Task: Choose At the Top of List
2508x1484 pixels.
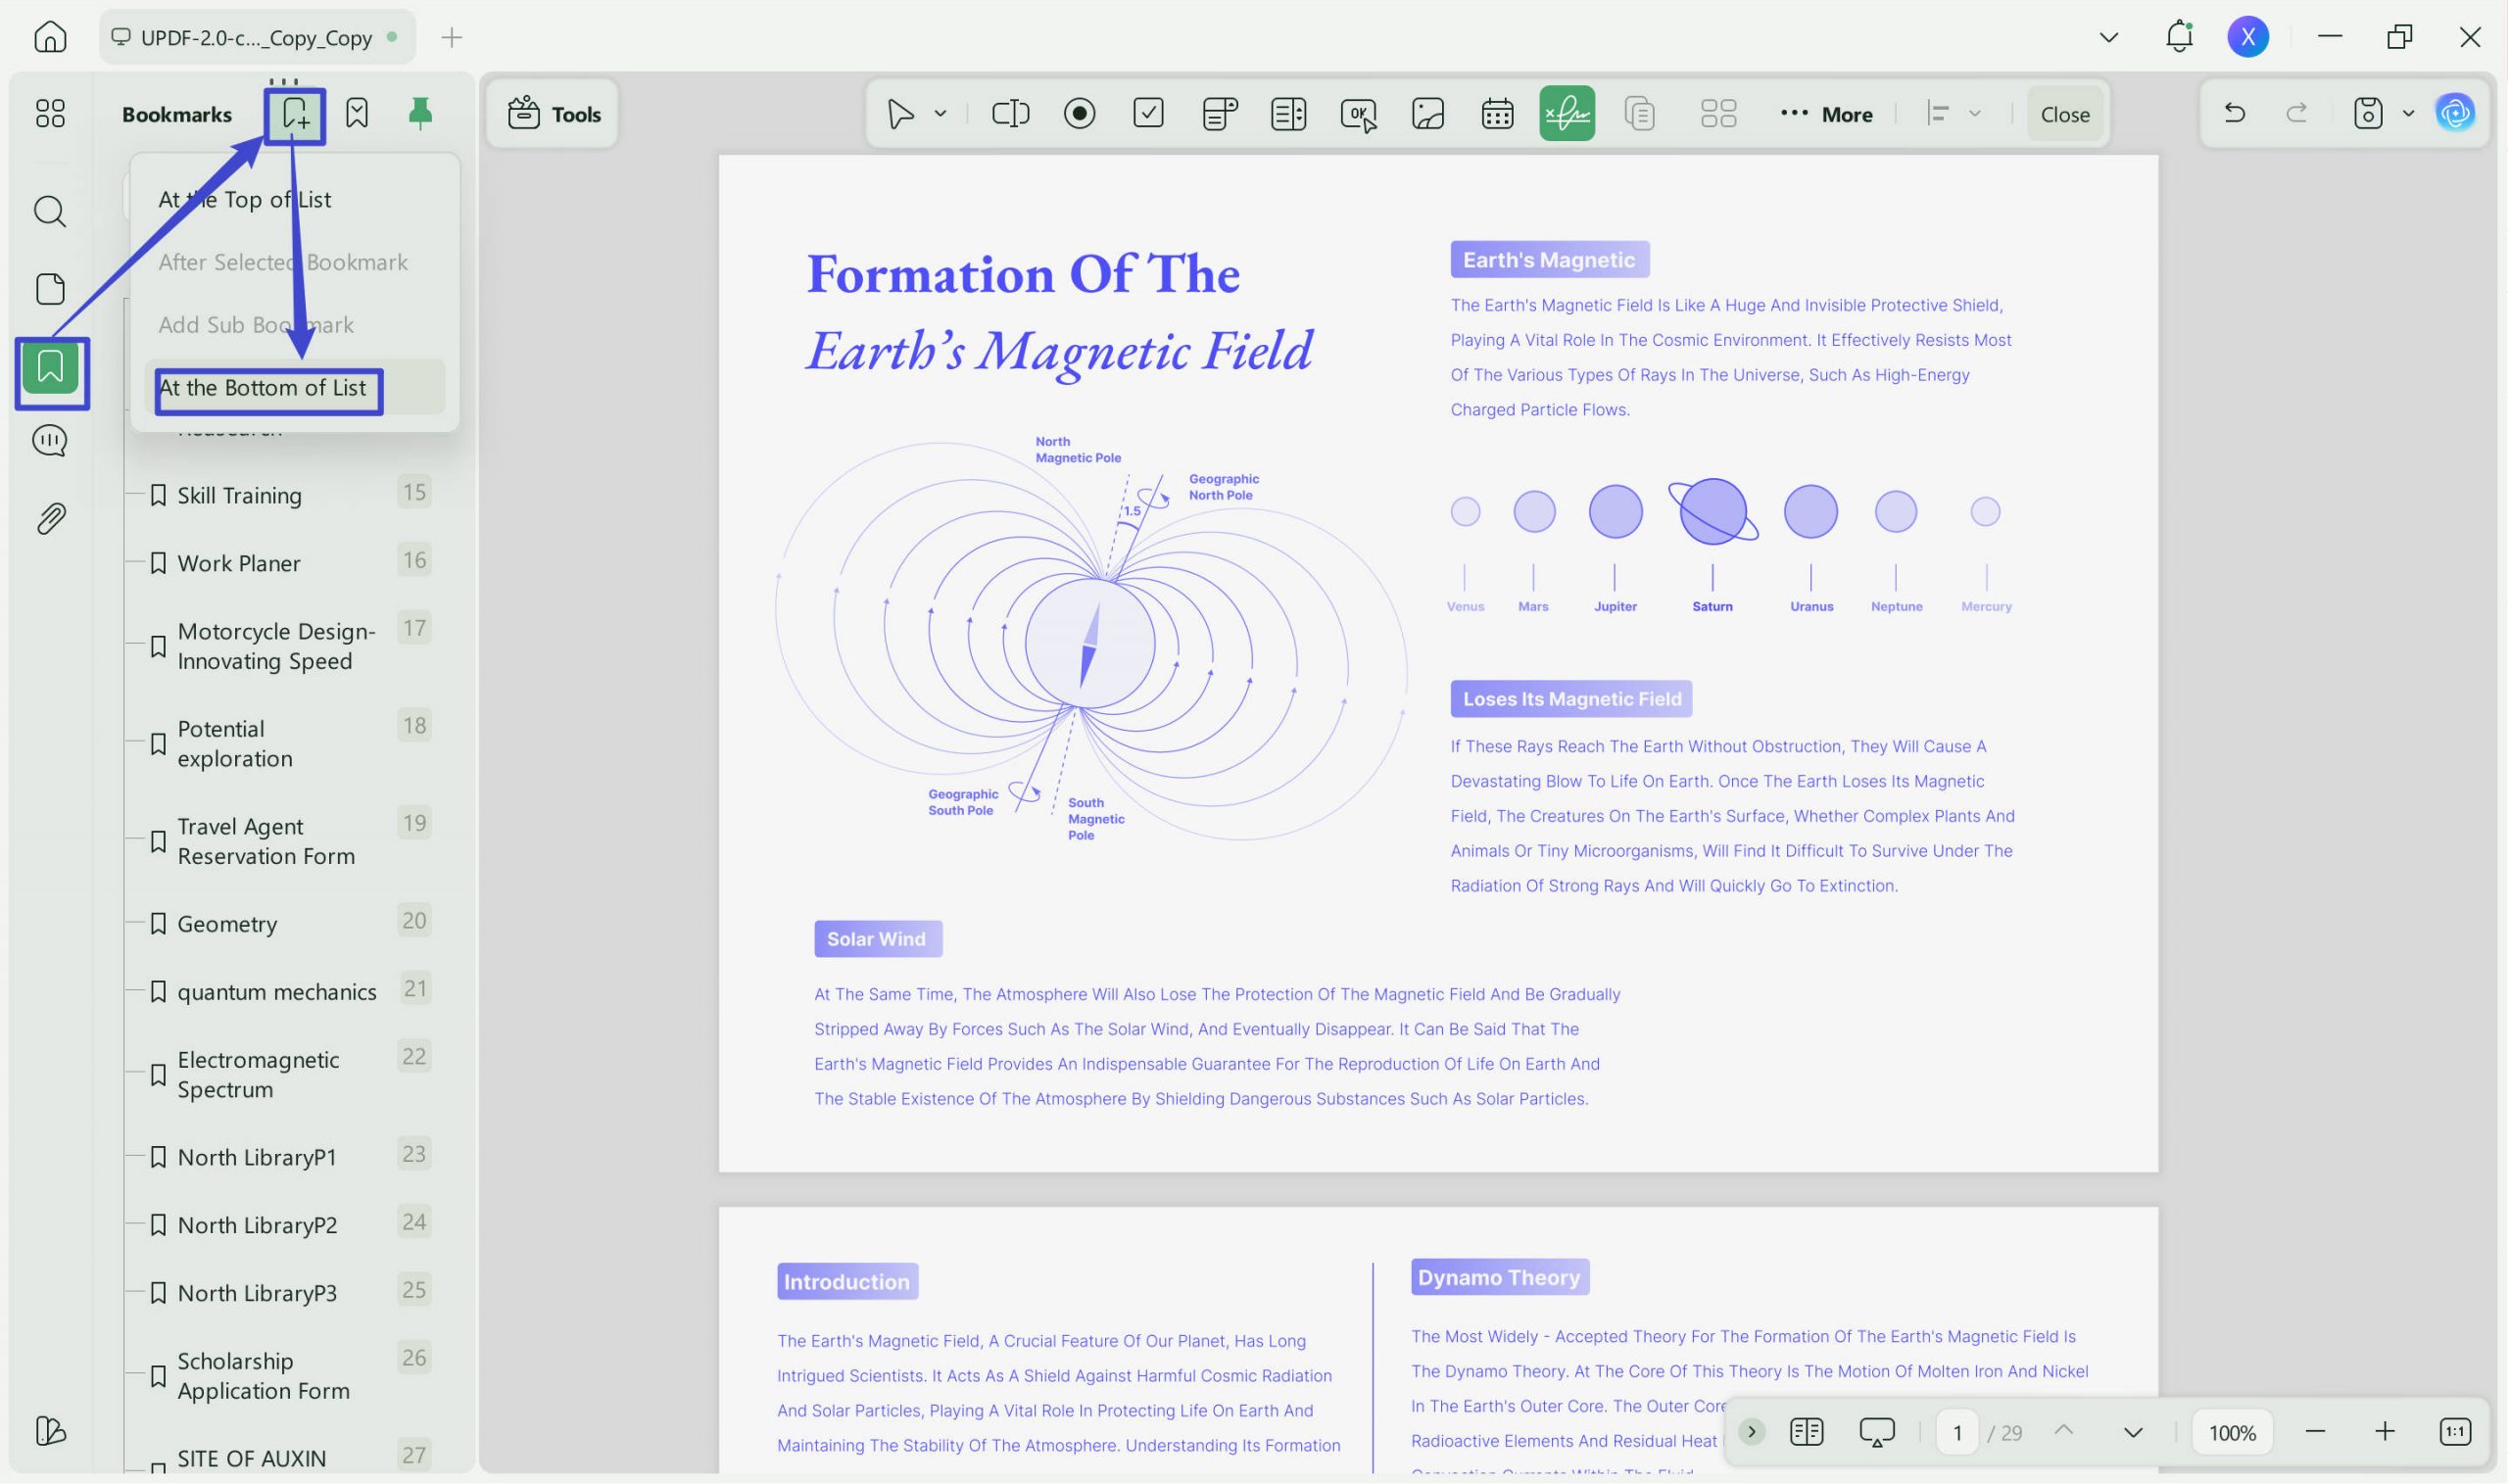Action: (x=295, y=199)
